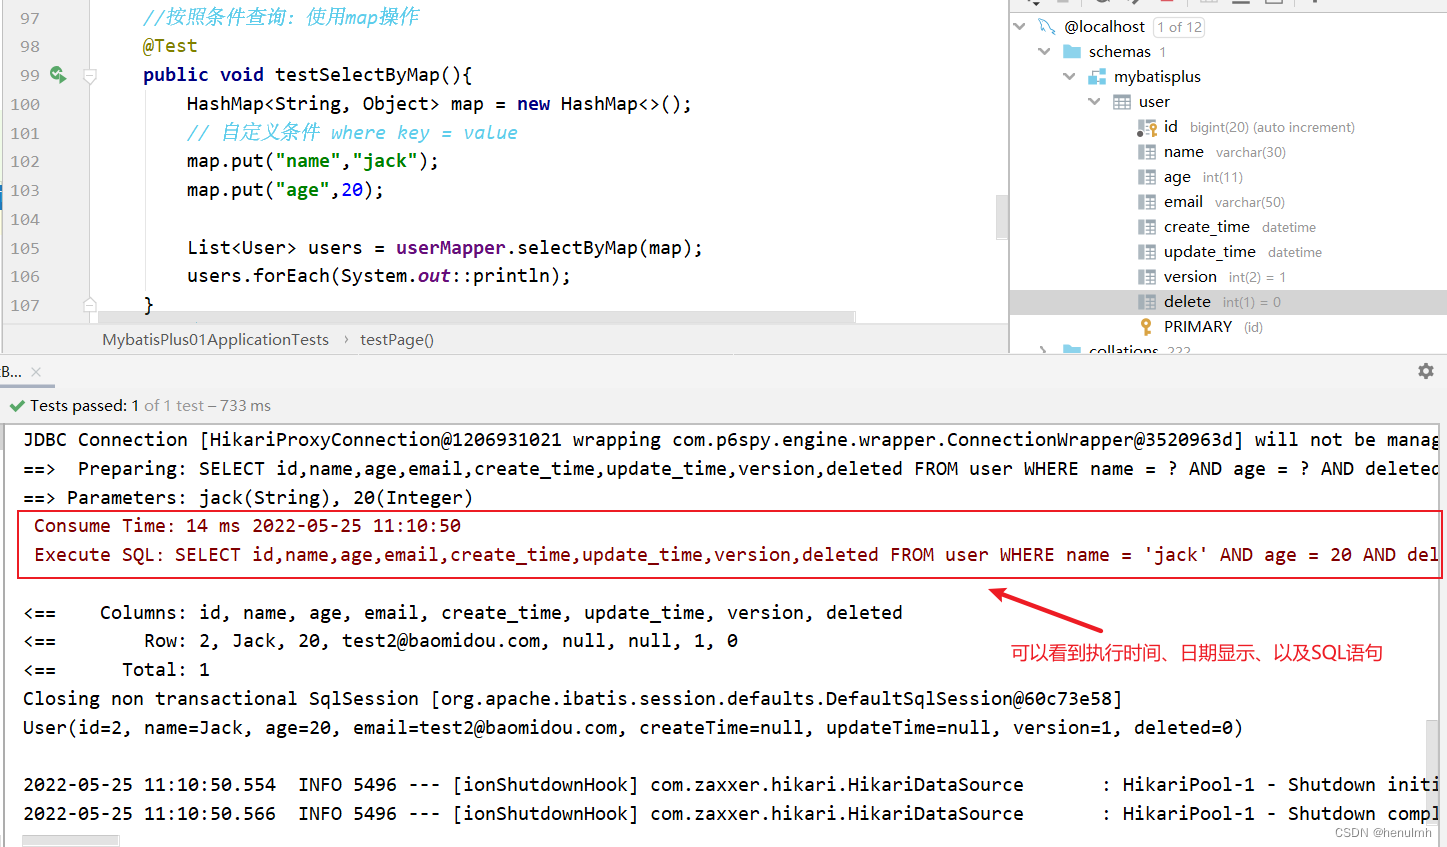Select the 'email' varchar(50) column row
This screenshot has height=847, width=1447.
(x=1228, y=202)
